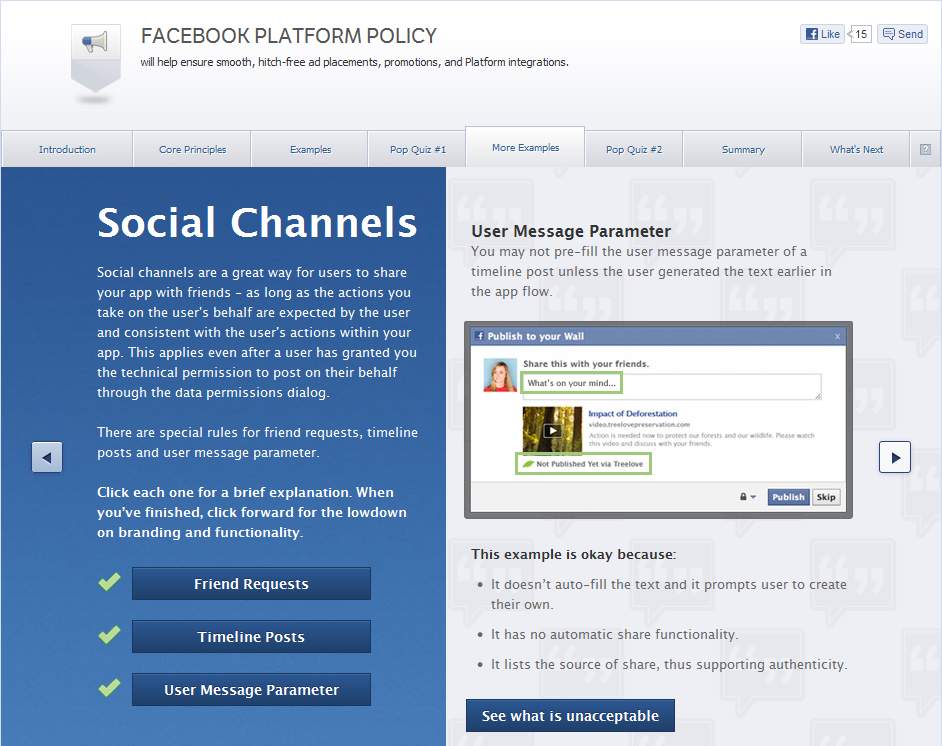Select the More Examples tab

(525, 148)
